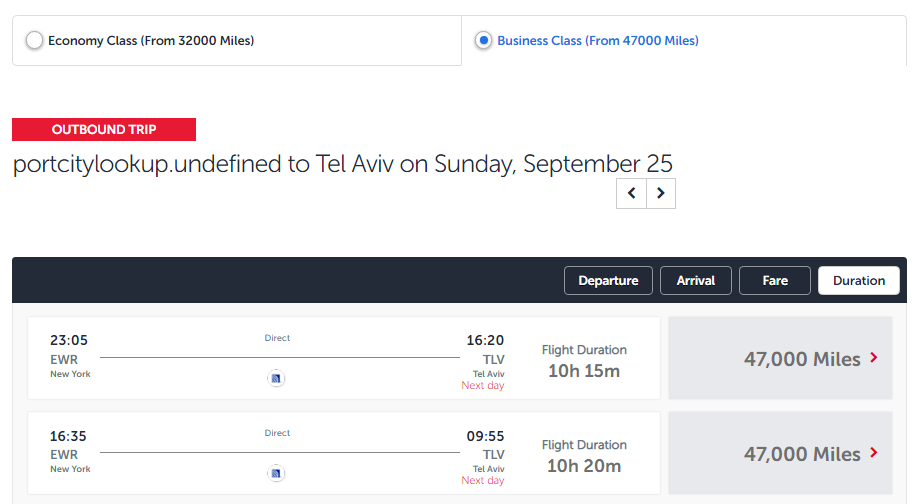Go to next day with right chevron
The image size is (915, 504).
661,193
